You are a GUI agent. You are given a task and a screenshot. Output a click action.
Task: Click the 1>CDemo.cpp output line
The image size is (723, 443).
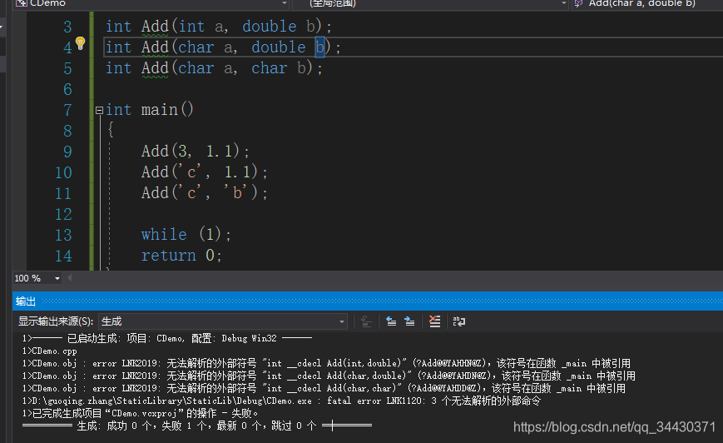pyautogui.click(x=49, y=351)
